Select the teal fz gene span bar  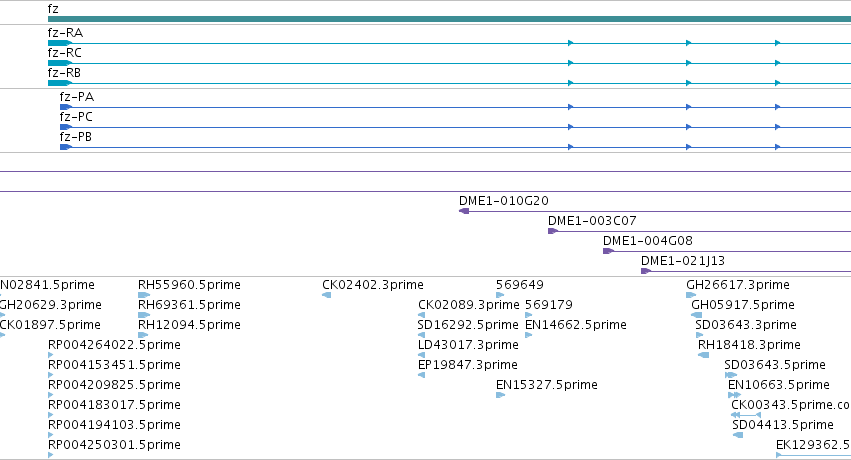449,19
